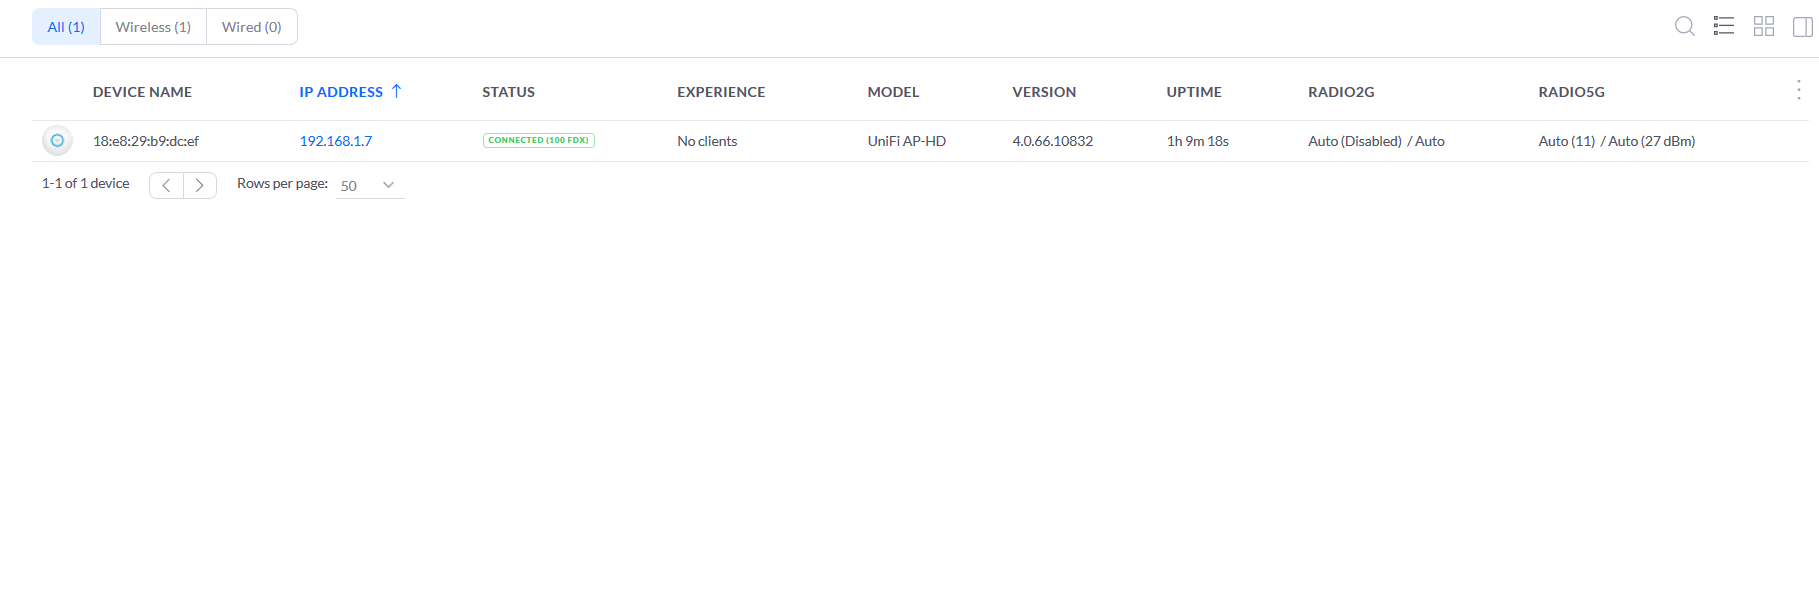1819x613 pixels.
Task: Open IP address link 192.168.1.7
Action: (x=336, y=141)
